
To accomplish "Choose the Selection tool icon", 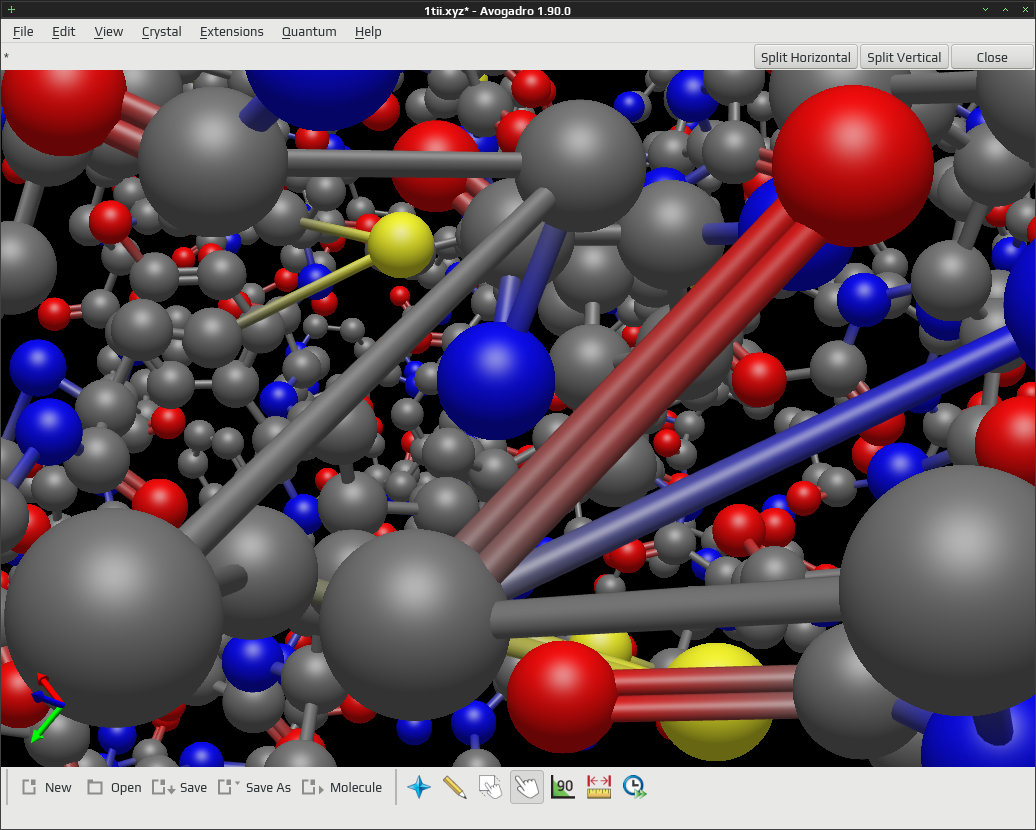I will 490,786.
